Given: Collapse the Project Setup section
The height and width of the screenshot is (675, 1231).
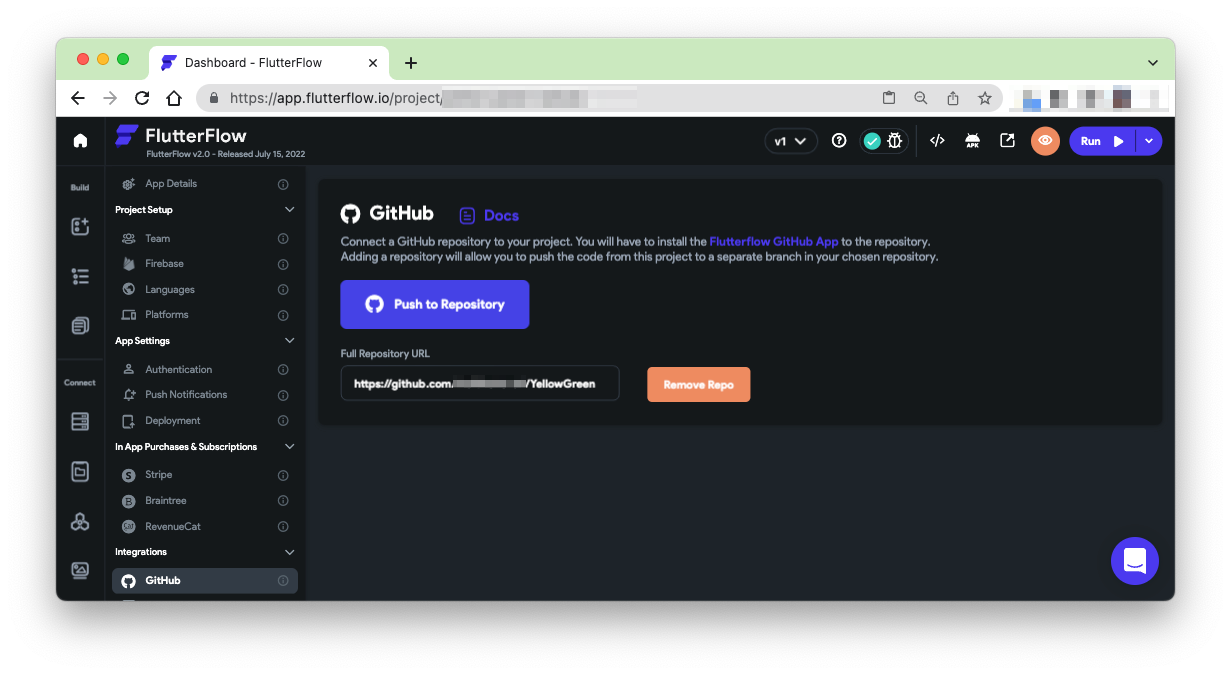Looking at the screenshot, I should 290,210.
